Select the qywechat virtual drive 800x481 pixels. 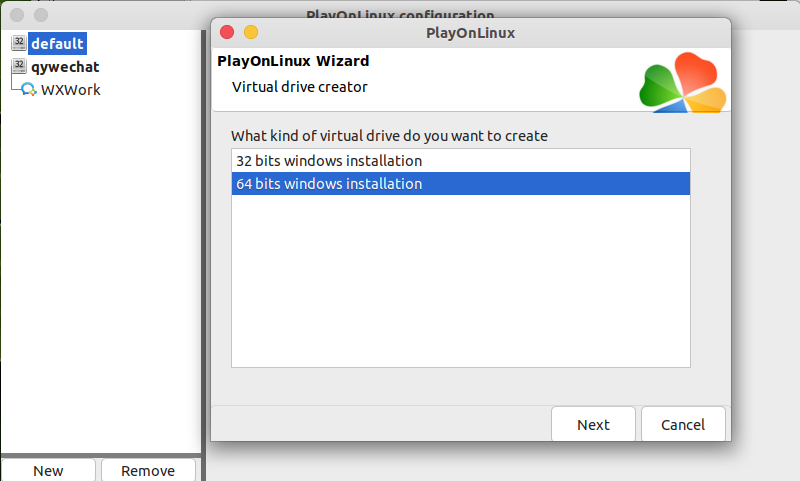(65, 67)
